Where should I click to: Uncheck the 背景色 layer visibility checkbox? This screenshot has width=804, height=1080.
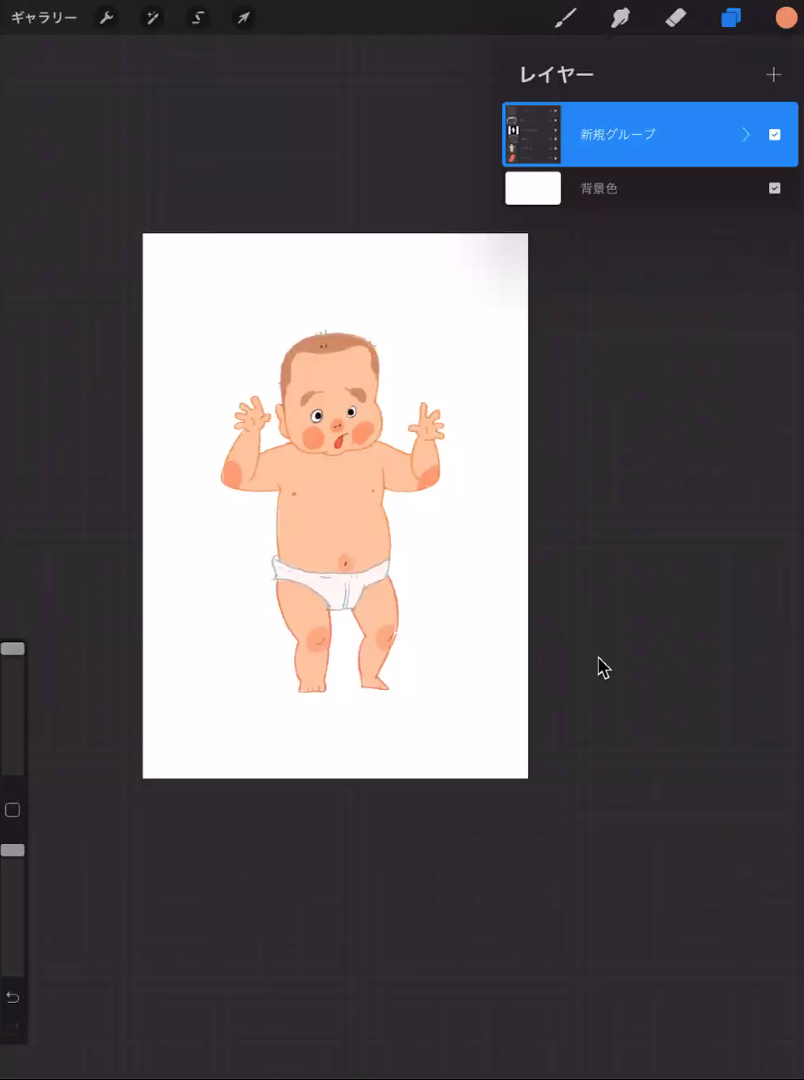(x=774, y=188)
